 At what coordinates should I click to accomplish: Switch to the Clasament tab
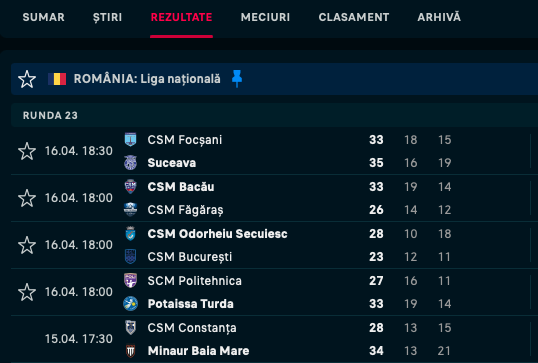coord(354,17)
